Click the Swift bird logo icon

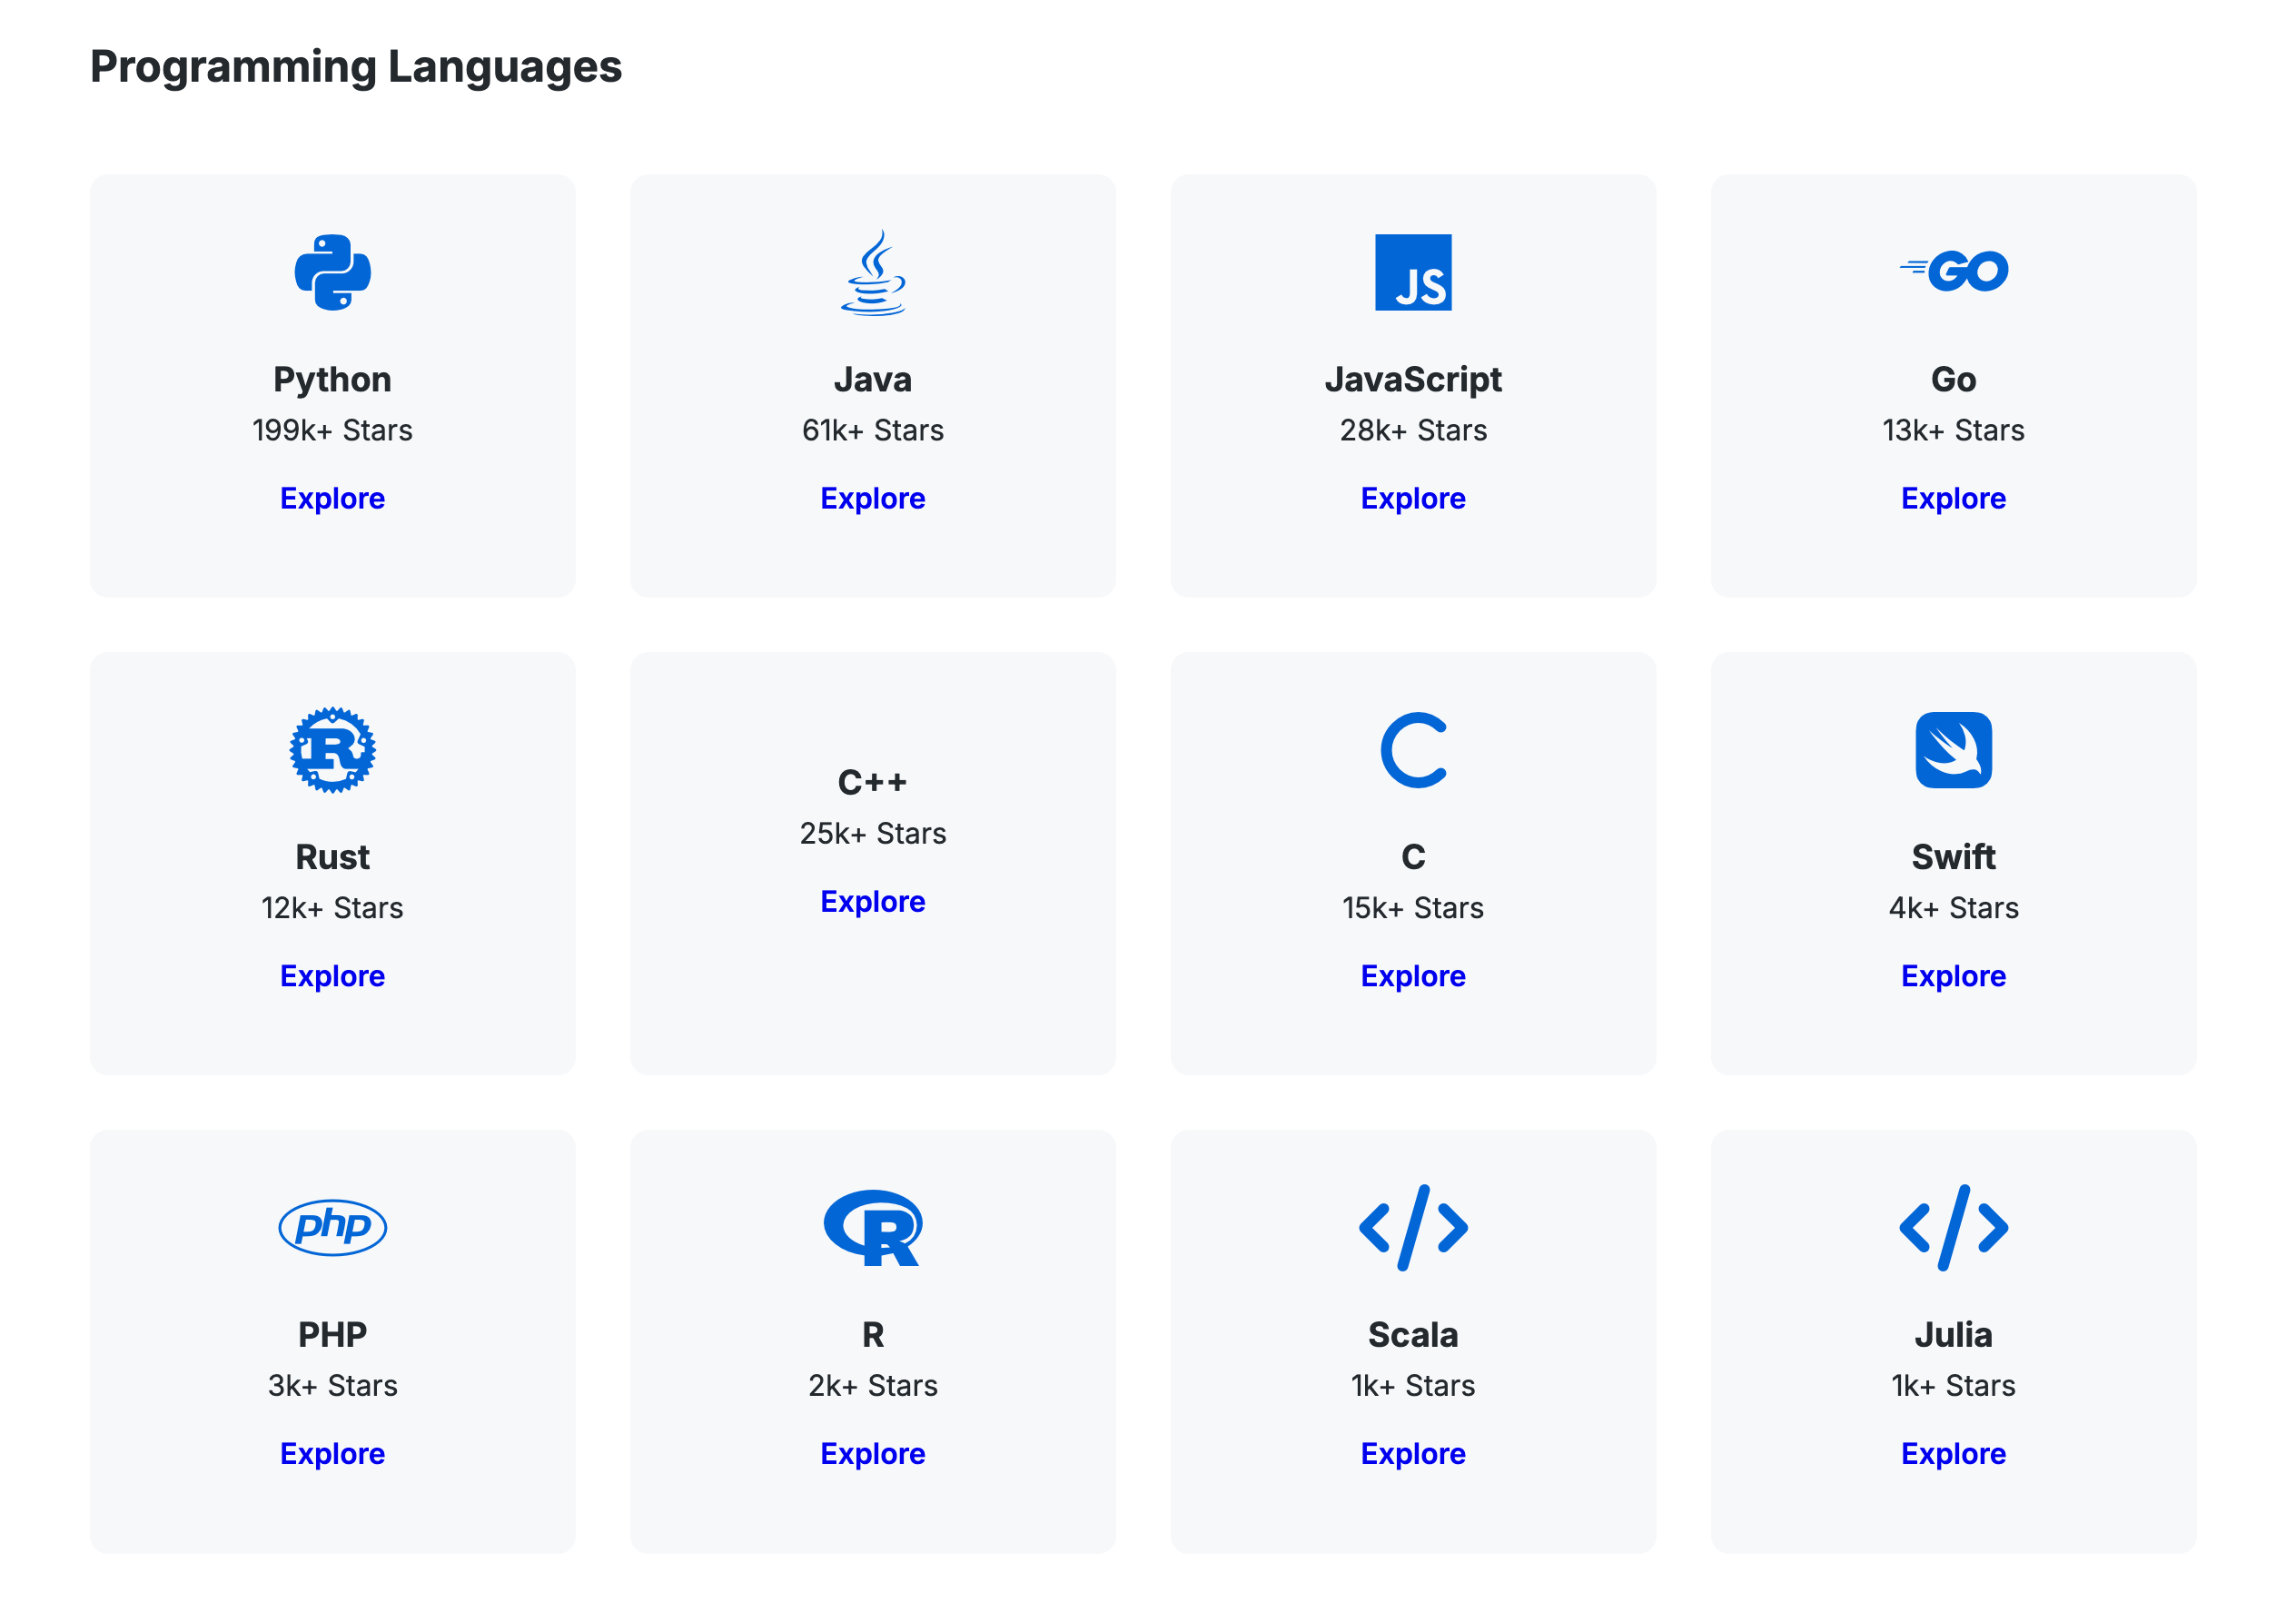click(1953, 750)
